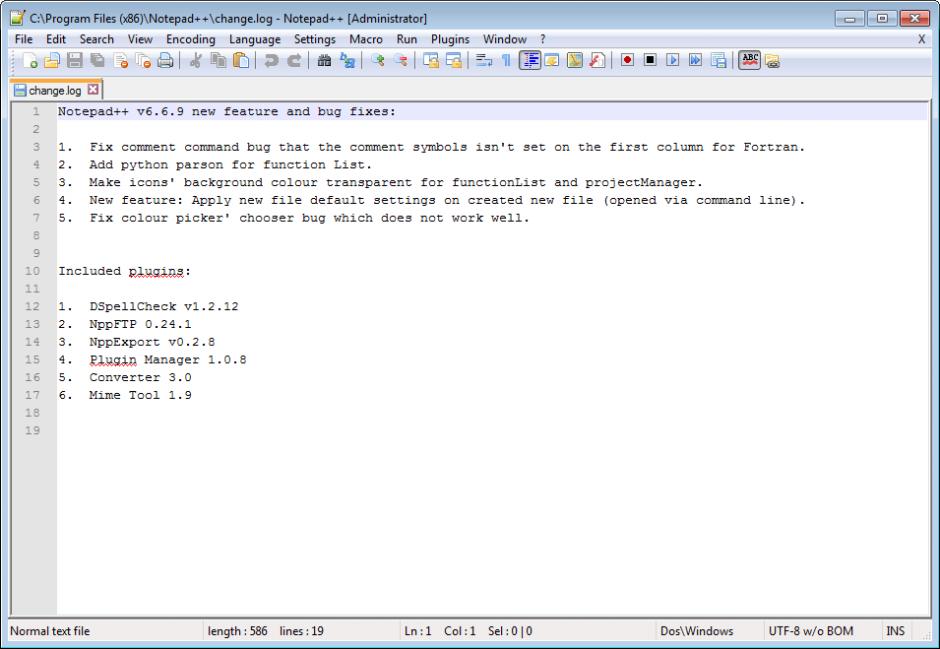Start macro recording with red dot icon
Viewport: 940px width, 649px height.
(x=627, y=61)
